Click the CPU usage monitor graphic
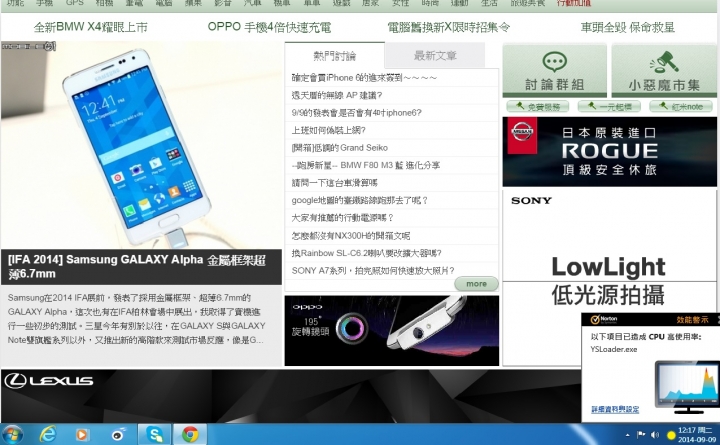This screenshot has width=720, height=445. pyautogui.click(x=687, y=387)
